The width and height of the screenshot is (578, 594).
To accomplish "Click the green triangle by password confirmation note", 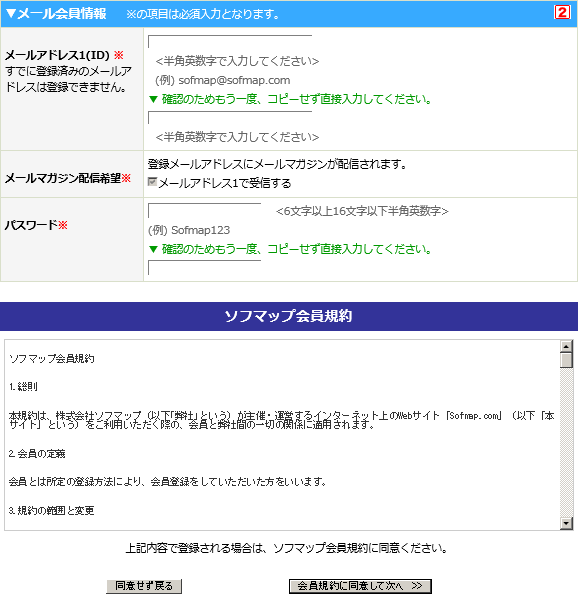I will click(153, 249).
